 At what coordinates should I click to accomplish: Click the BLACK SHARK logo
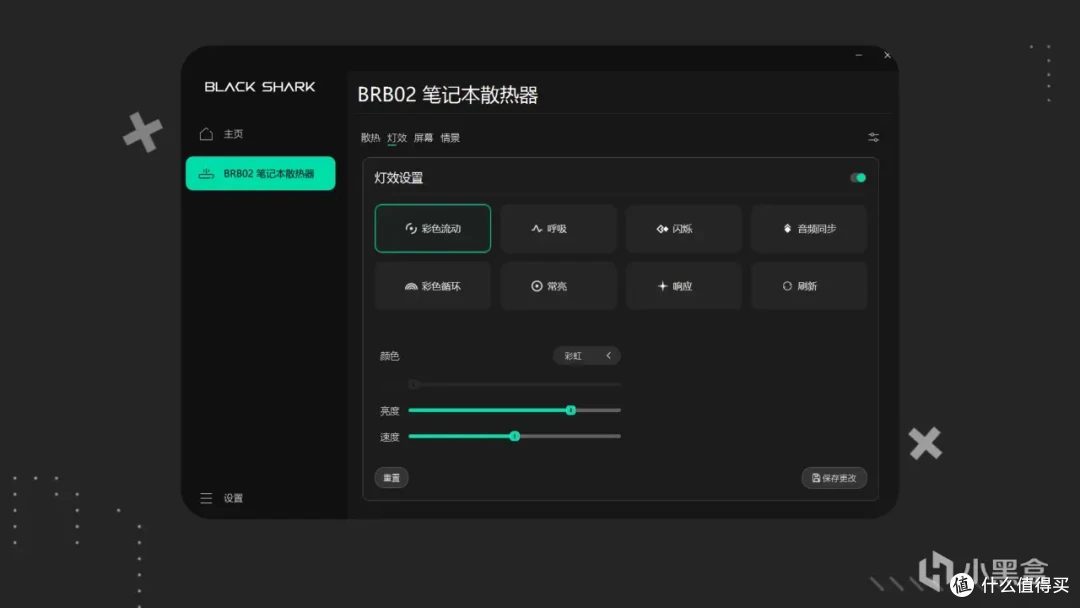tap(260, 87)
